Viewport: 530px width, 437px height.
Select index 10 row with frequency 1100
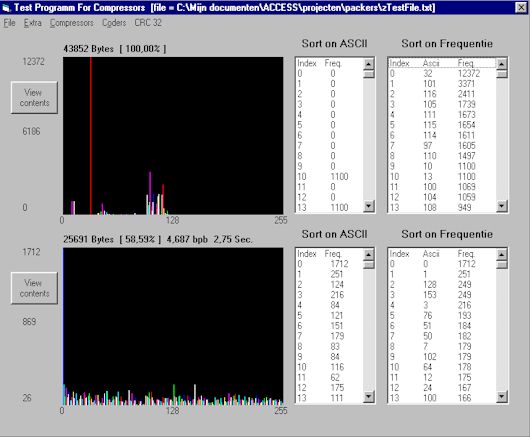tap(330, 176)
